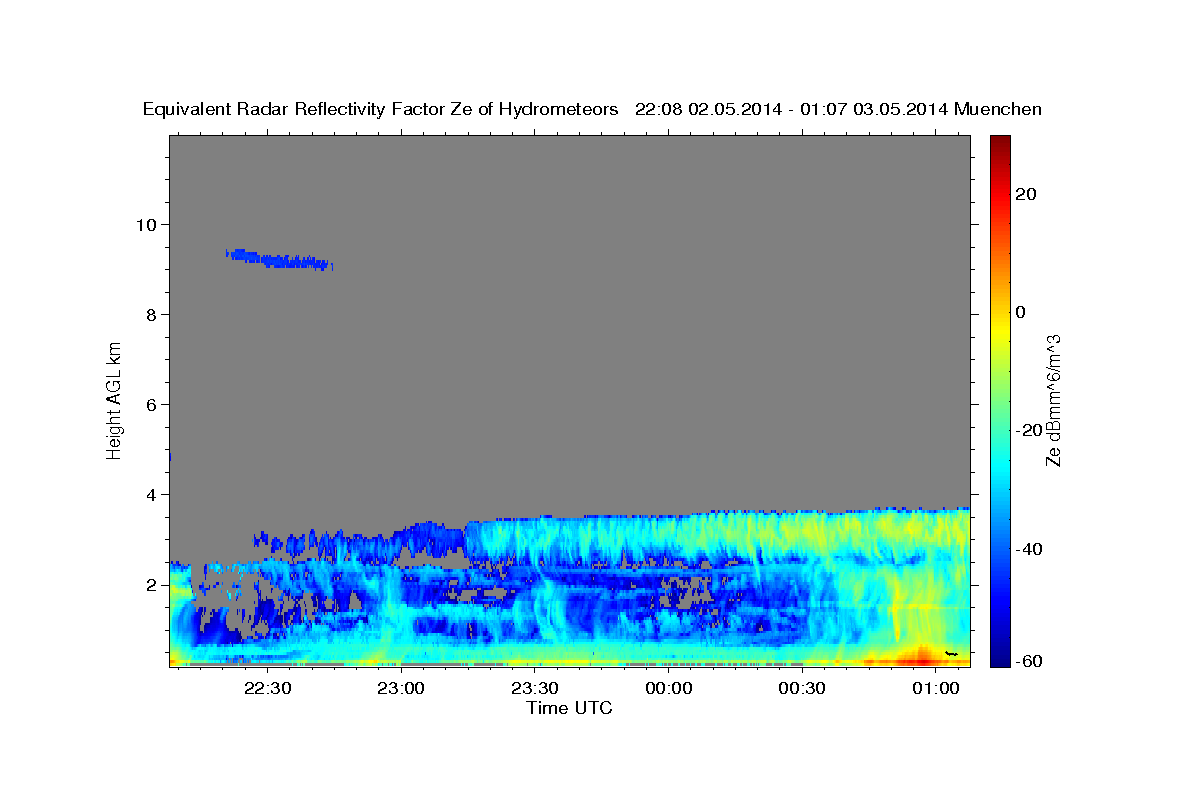Click the colorbar value label 20
Image resolution: width=1200 pixels, height=800 pixels.
point(1026,194)
